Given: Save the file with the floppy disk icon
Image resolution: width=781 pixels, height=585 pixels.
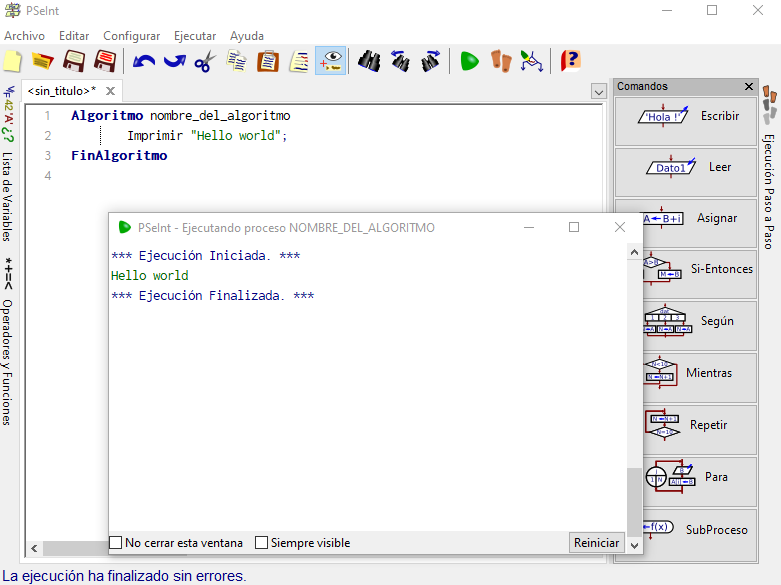Looking at the screenshot, I should pos(74,61).
